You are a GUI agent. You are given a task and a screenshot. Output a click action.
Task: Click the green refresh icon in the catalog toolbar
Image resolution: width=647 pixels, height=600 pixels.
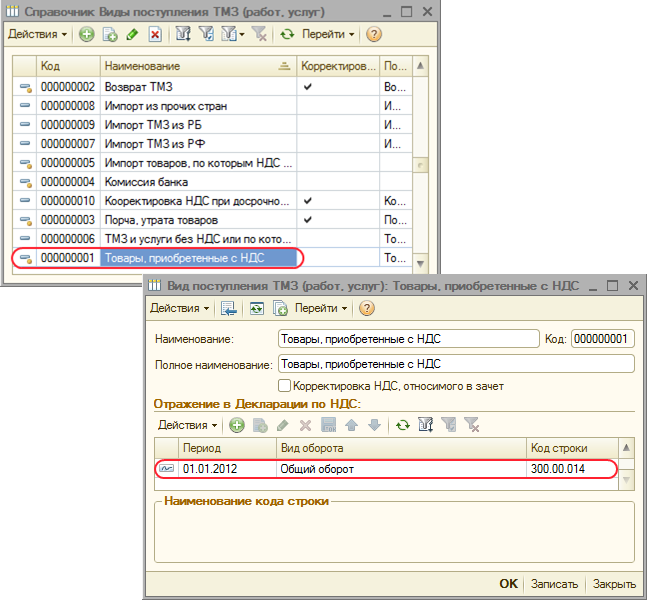(287, 34)
